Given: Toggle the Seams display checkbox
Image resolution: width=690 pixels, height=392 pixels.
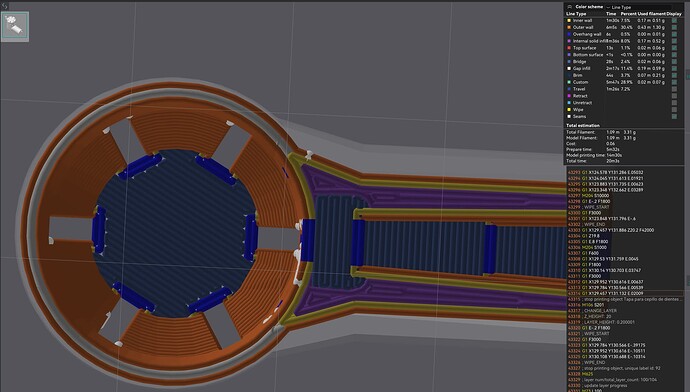Looking at the screenshot, I should pyautogui.click(x=674, y=116).
